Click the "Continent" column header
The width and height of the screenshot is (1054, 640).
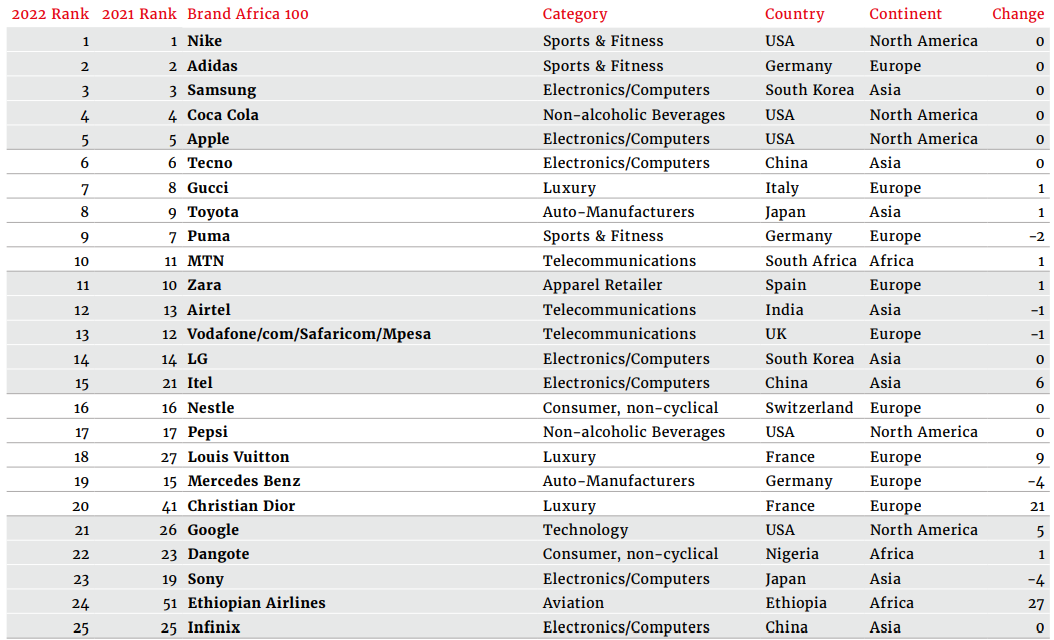[906, 14]
